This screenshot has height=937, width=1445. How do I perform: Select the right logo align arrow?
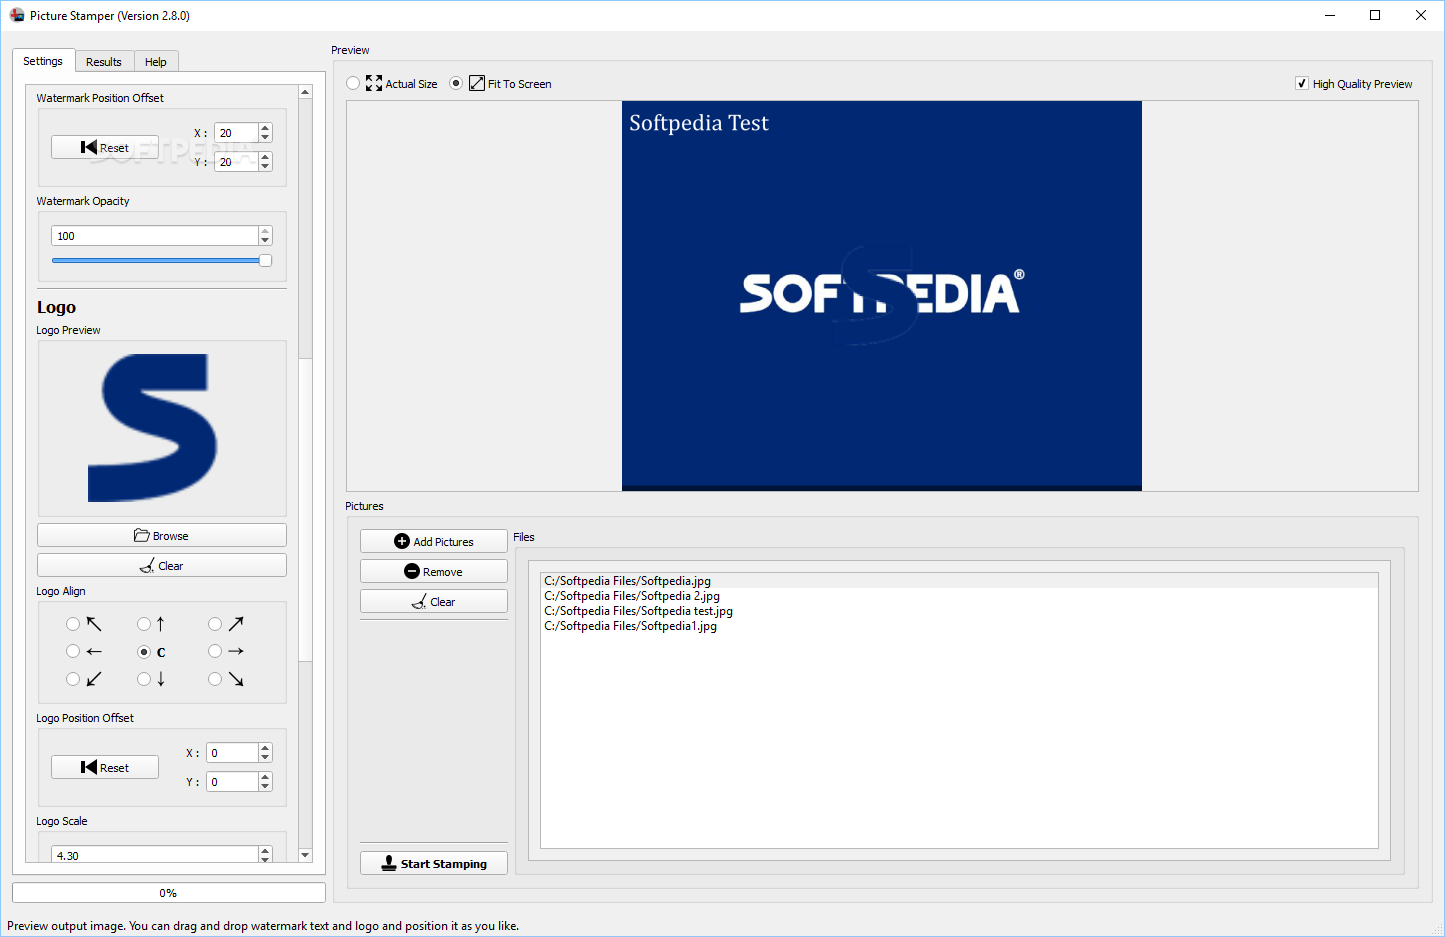click(215, 651)
